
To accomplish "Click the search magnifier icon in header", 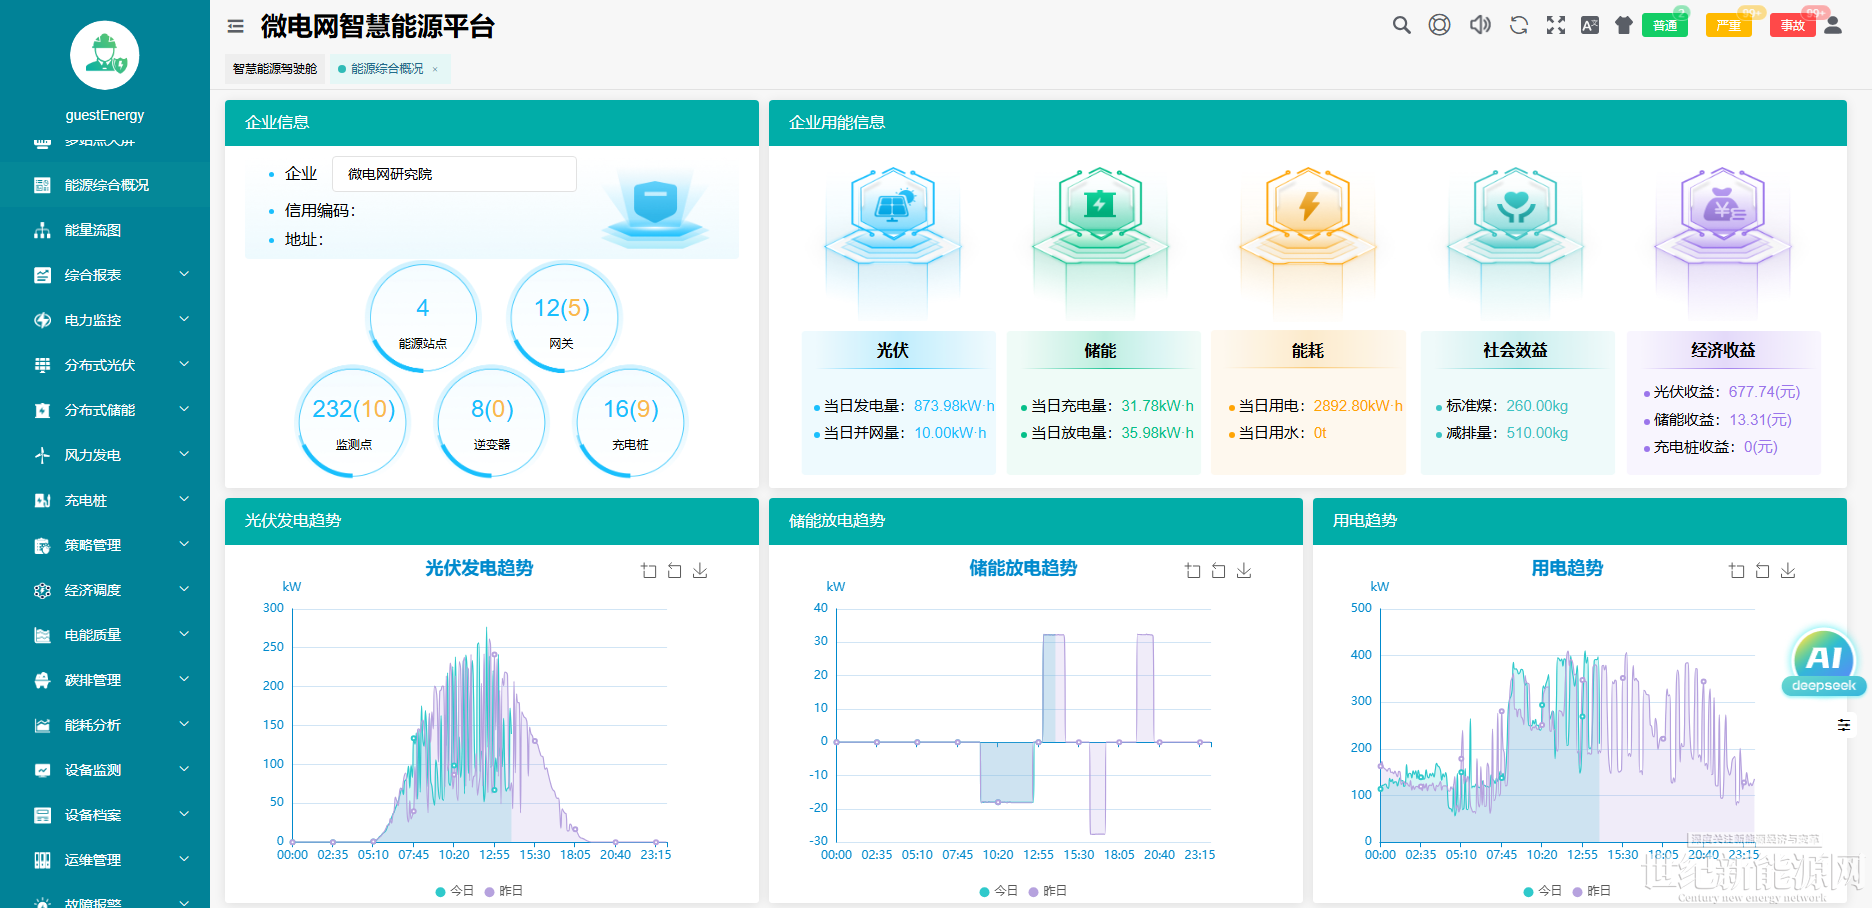I will [x=1401, y=25].
